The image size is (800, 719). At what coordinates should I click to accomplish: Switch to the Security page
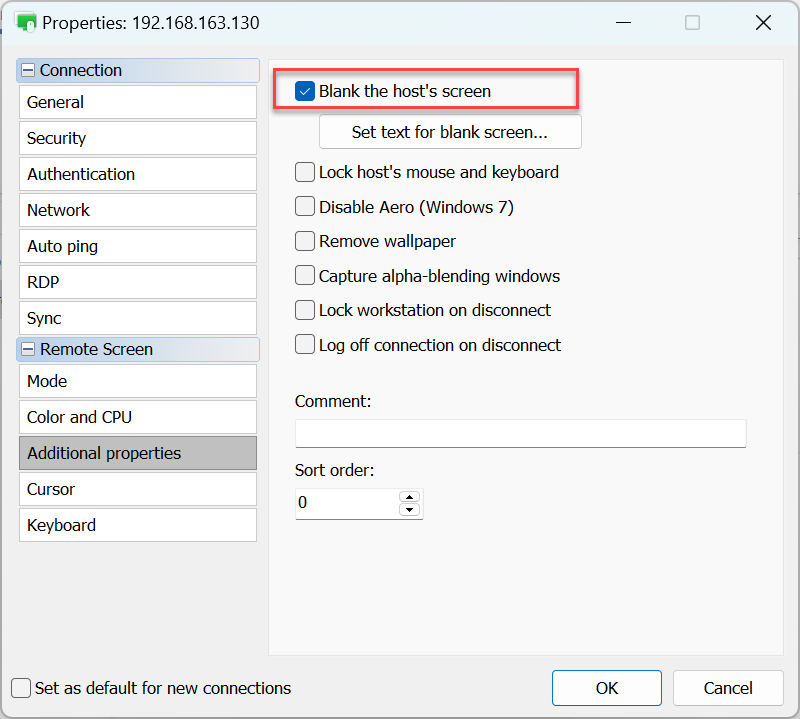tap(138, 138)
